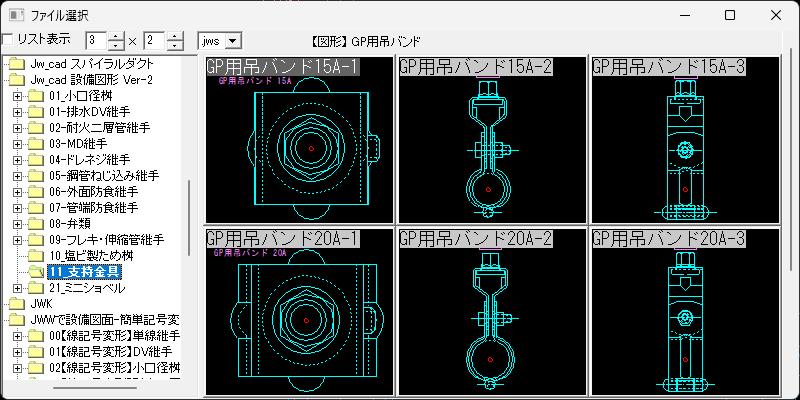Select 01【線記号変形】DV継手 folder
Screen dimensions: 800x400
click(111, 352)
